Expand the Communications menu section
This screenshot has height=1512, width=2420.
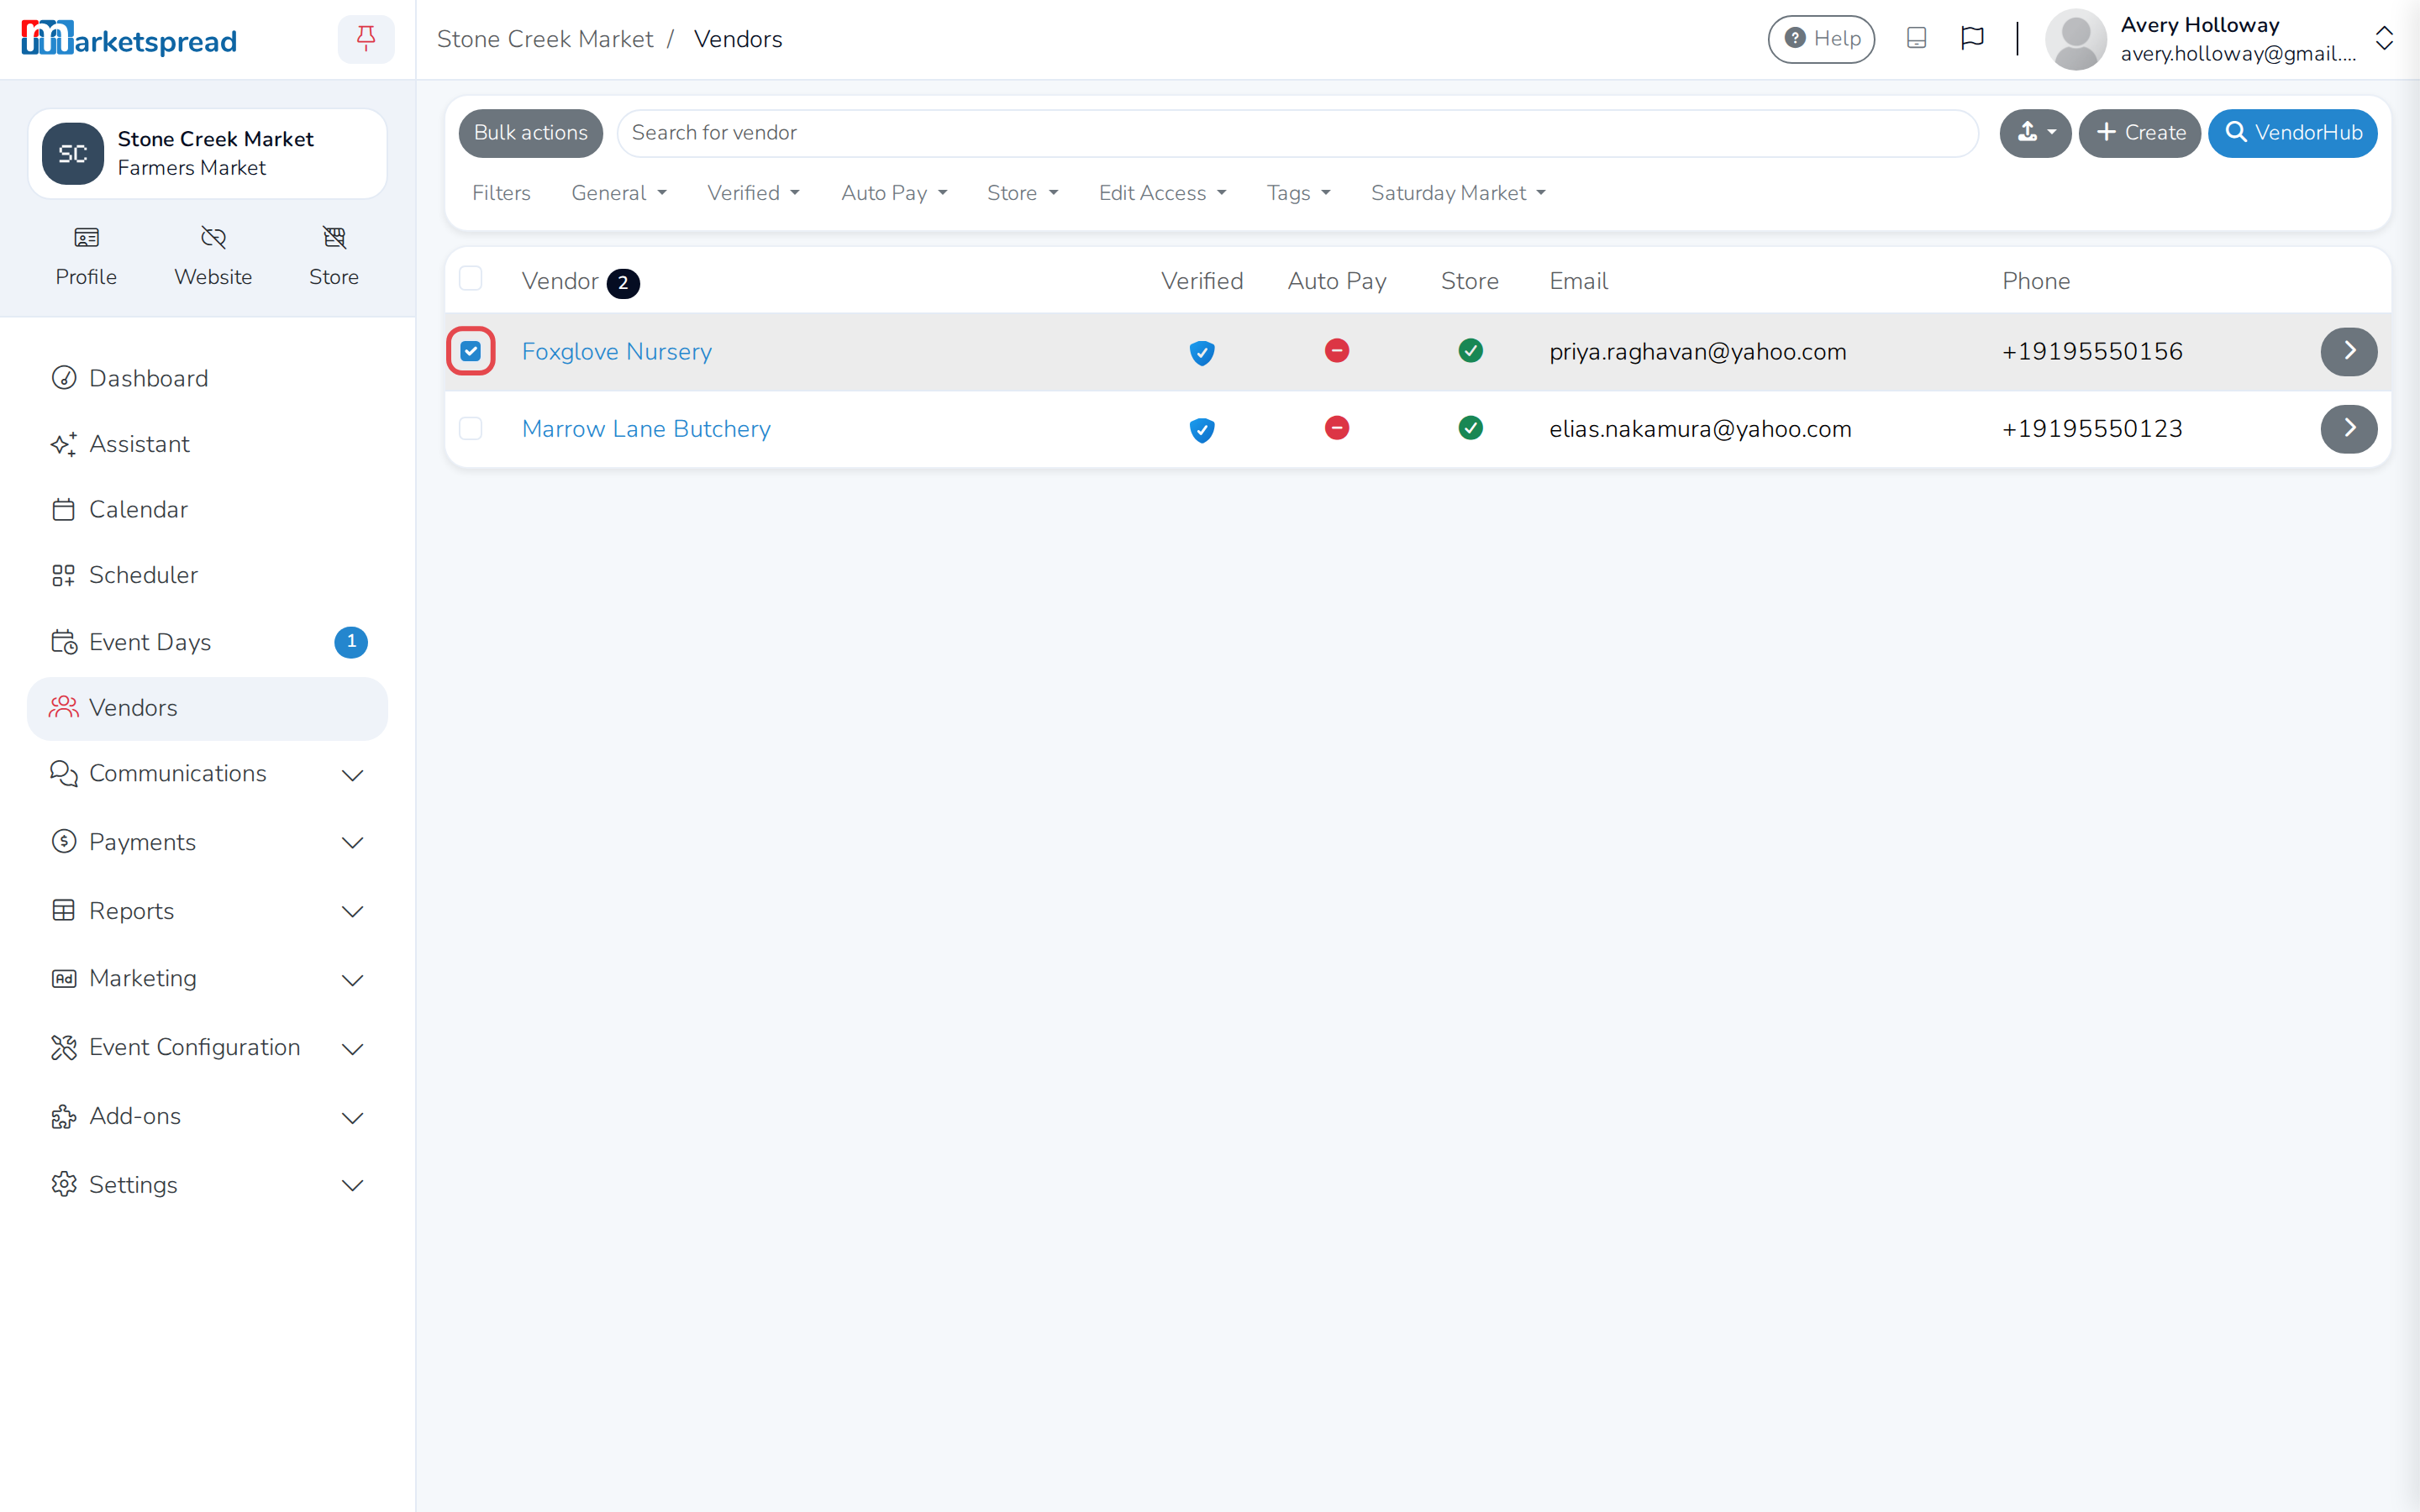tap(207, 774)
